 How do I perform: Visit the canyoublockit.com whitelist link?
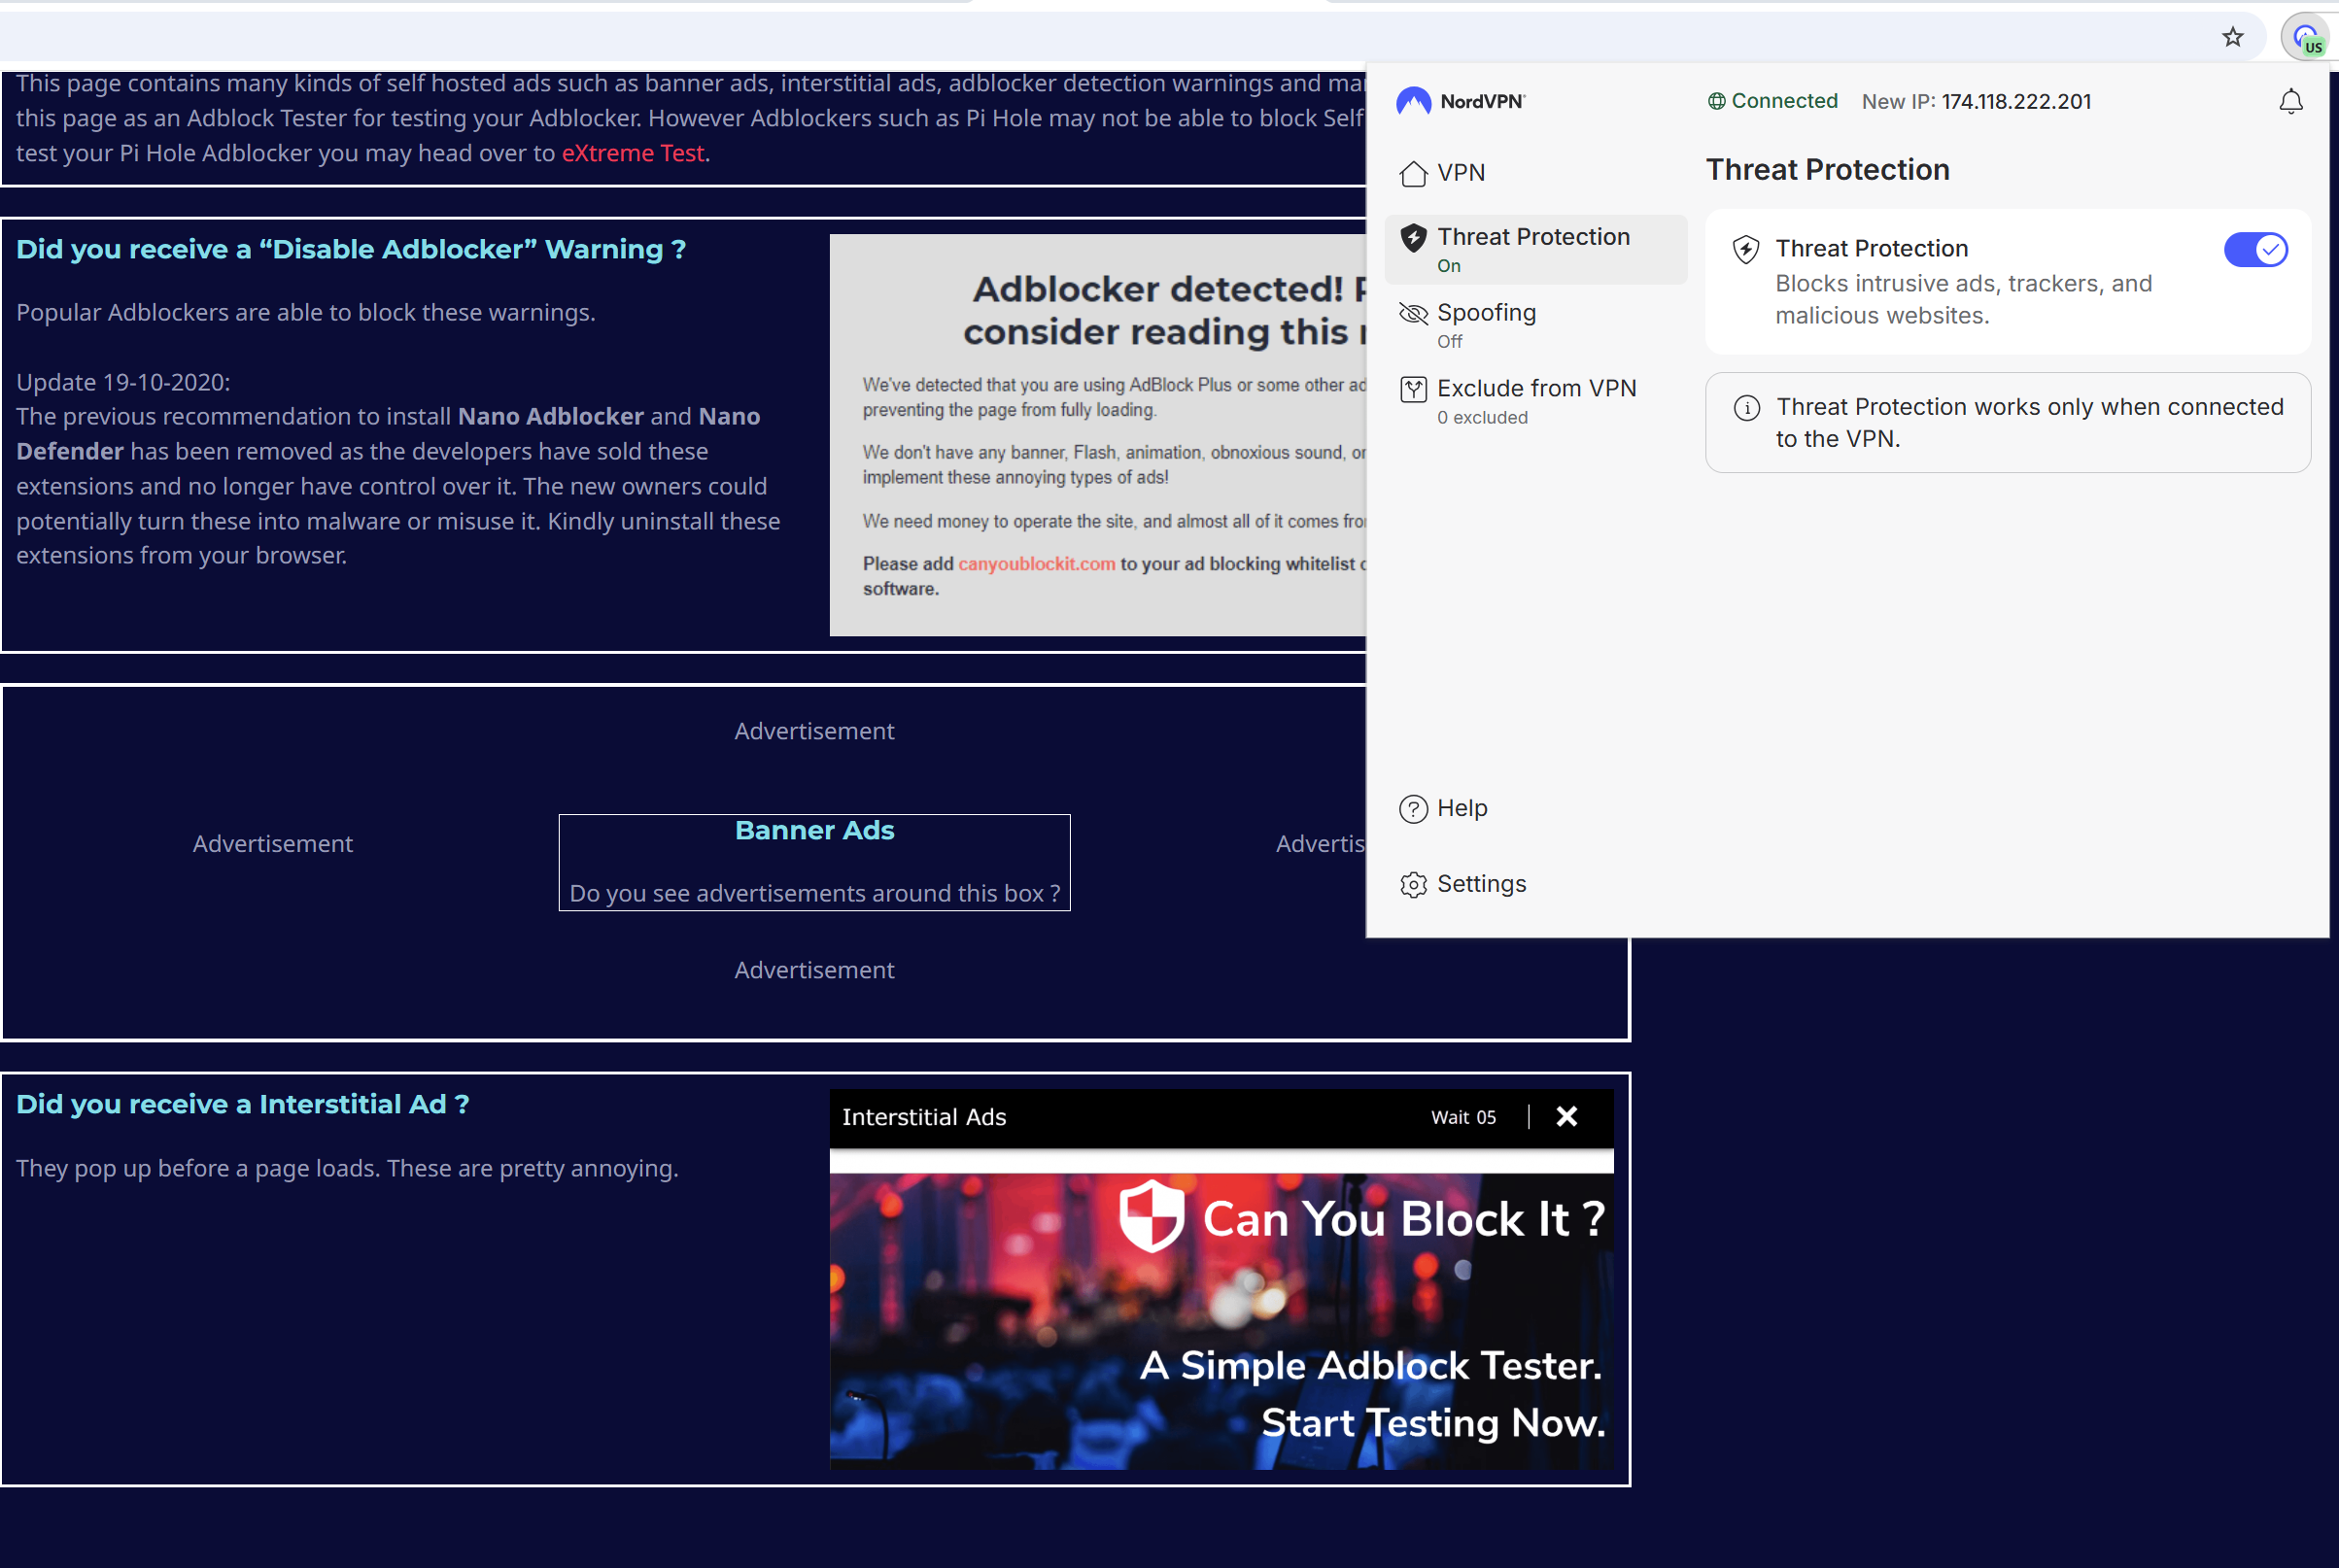[1036, 563]
